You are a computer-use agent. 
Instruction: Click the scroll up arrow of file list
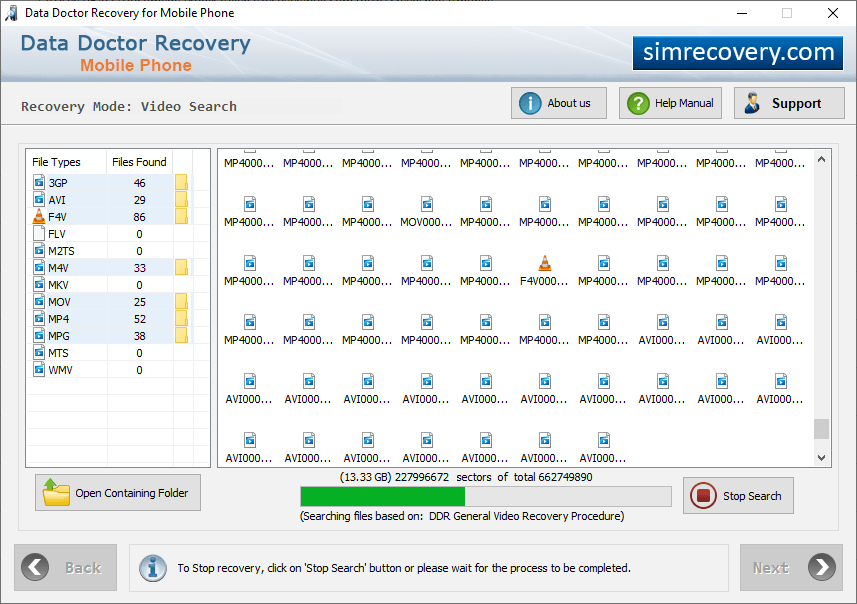pos(821,160)
